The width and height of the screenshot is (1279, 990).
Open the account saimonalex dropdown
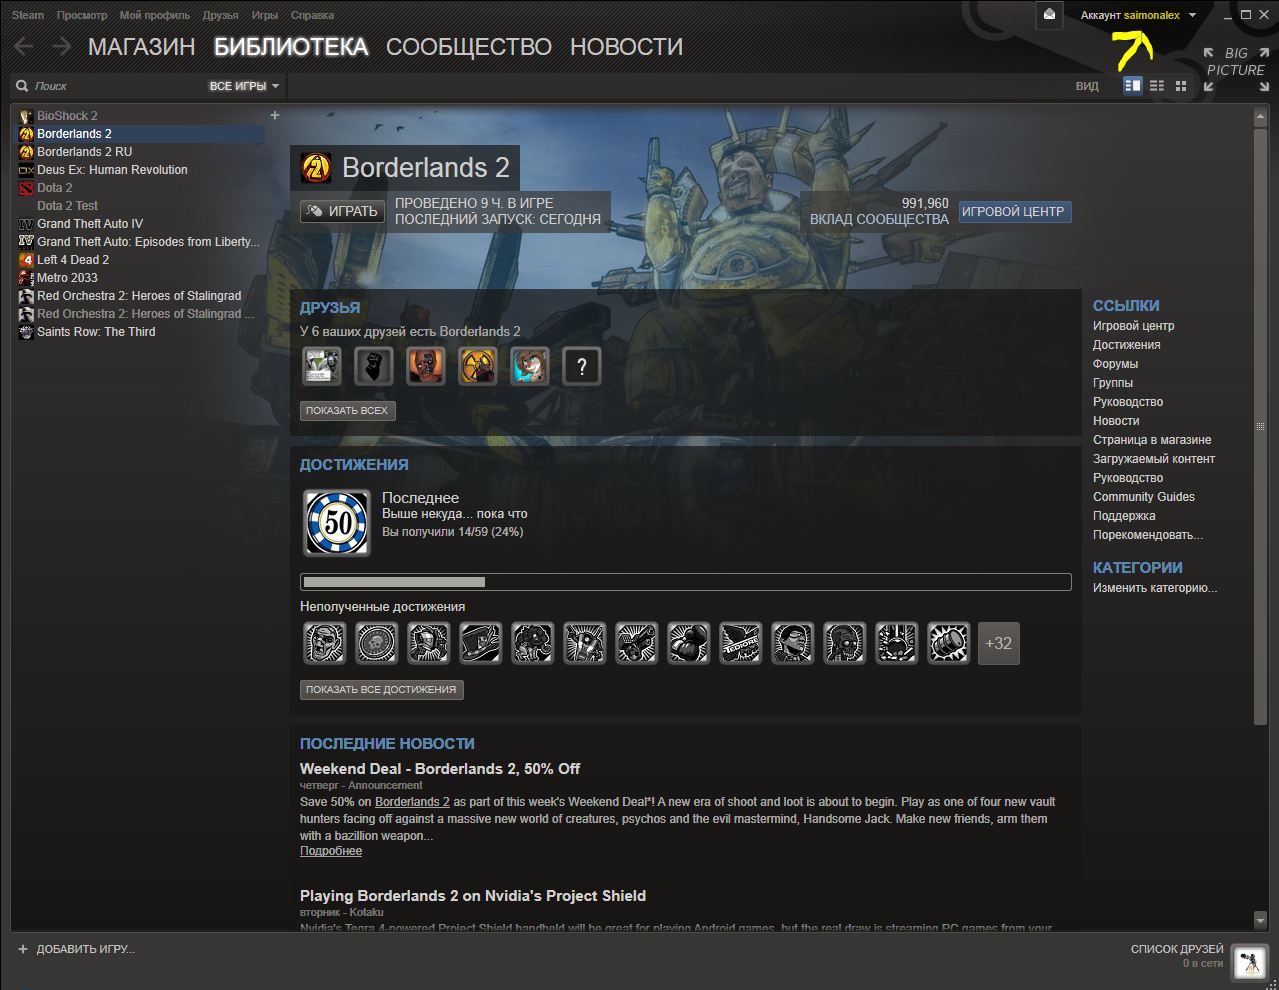1138,15
